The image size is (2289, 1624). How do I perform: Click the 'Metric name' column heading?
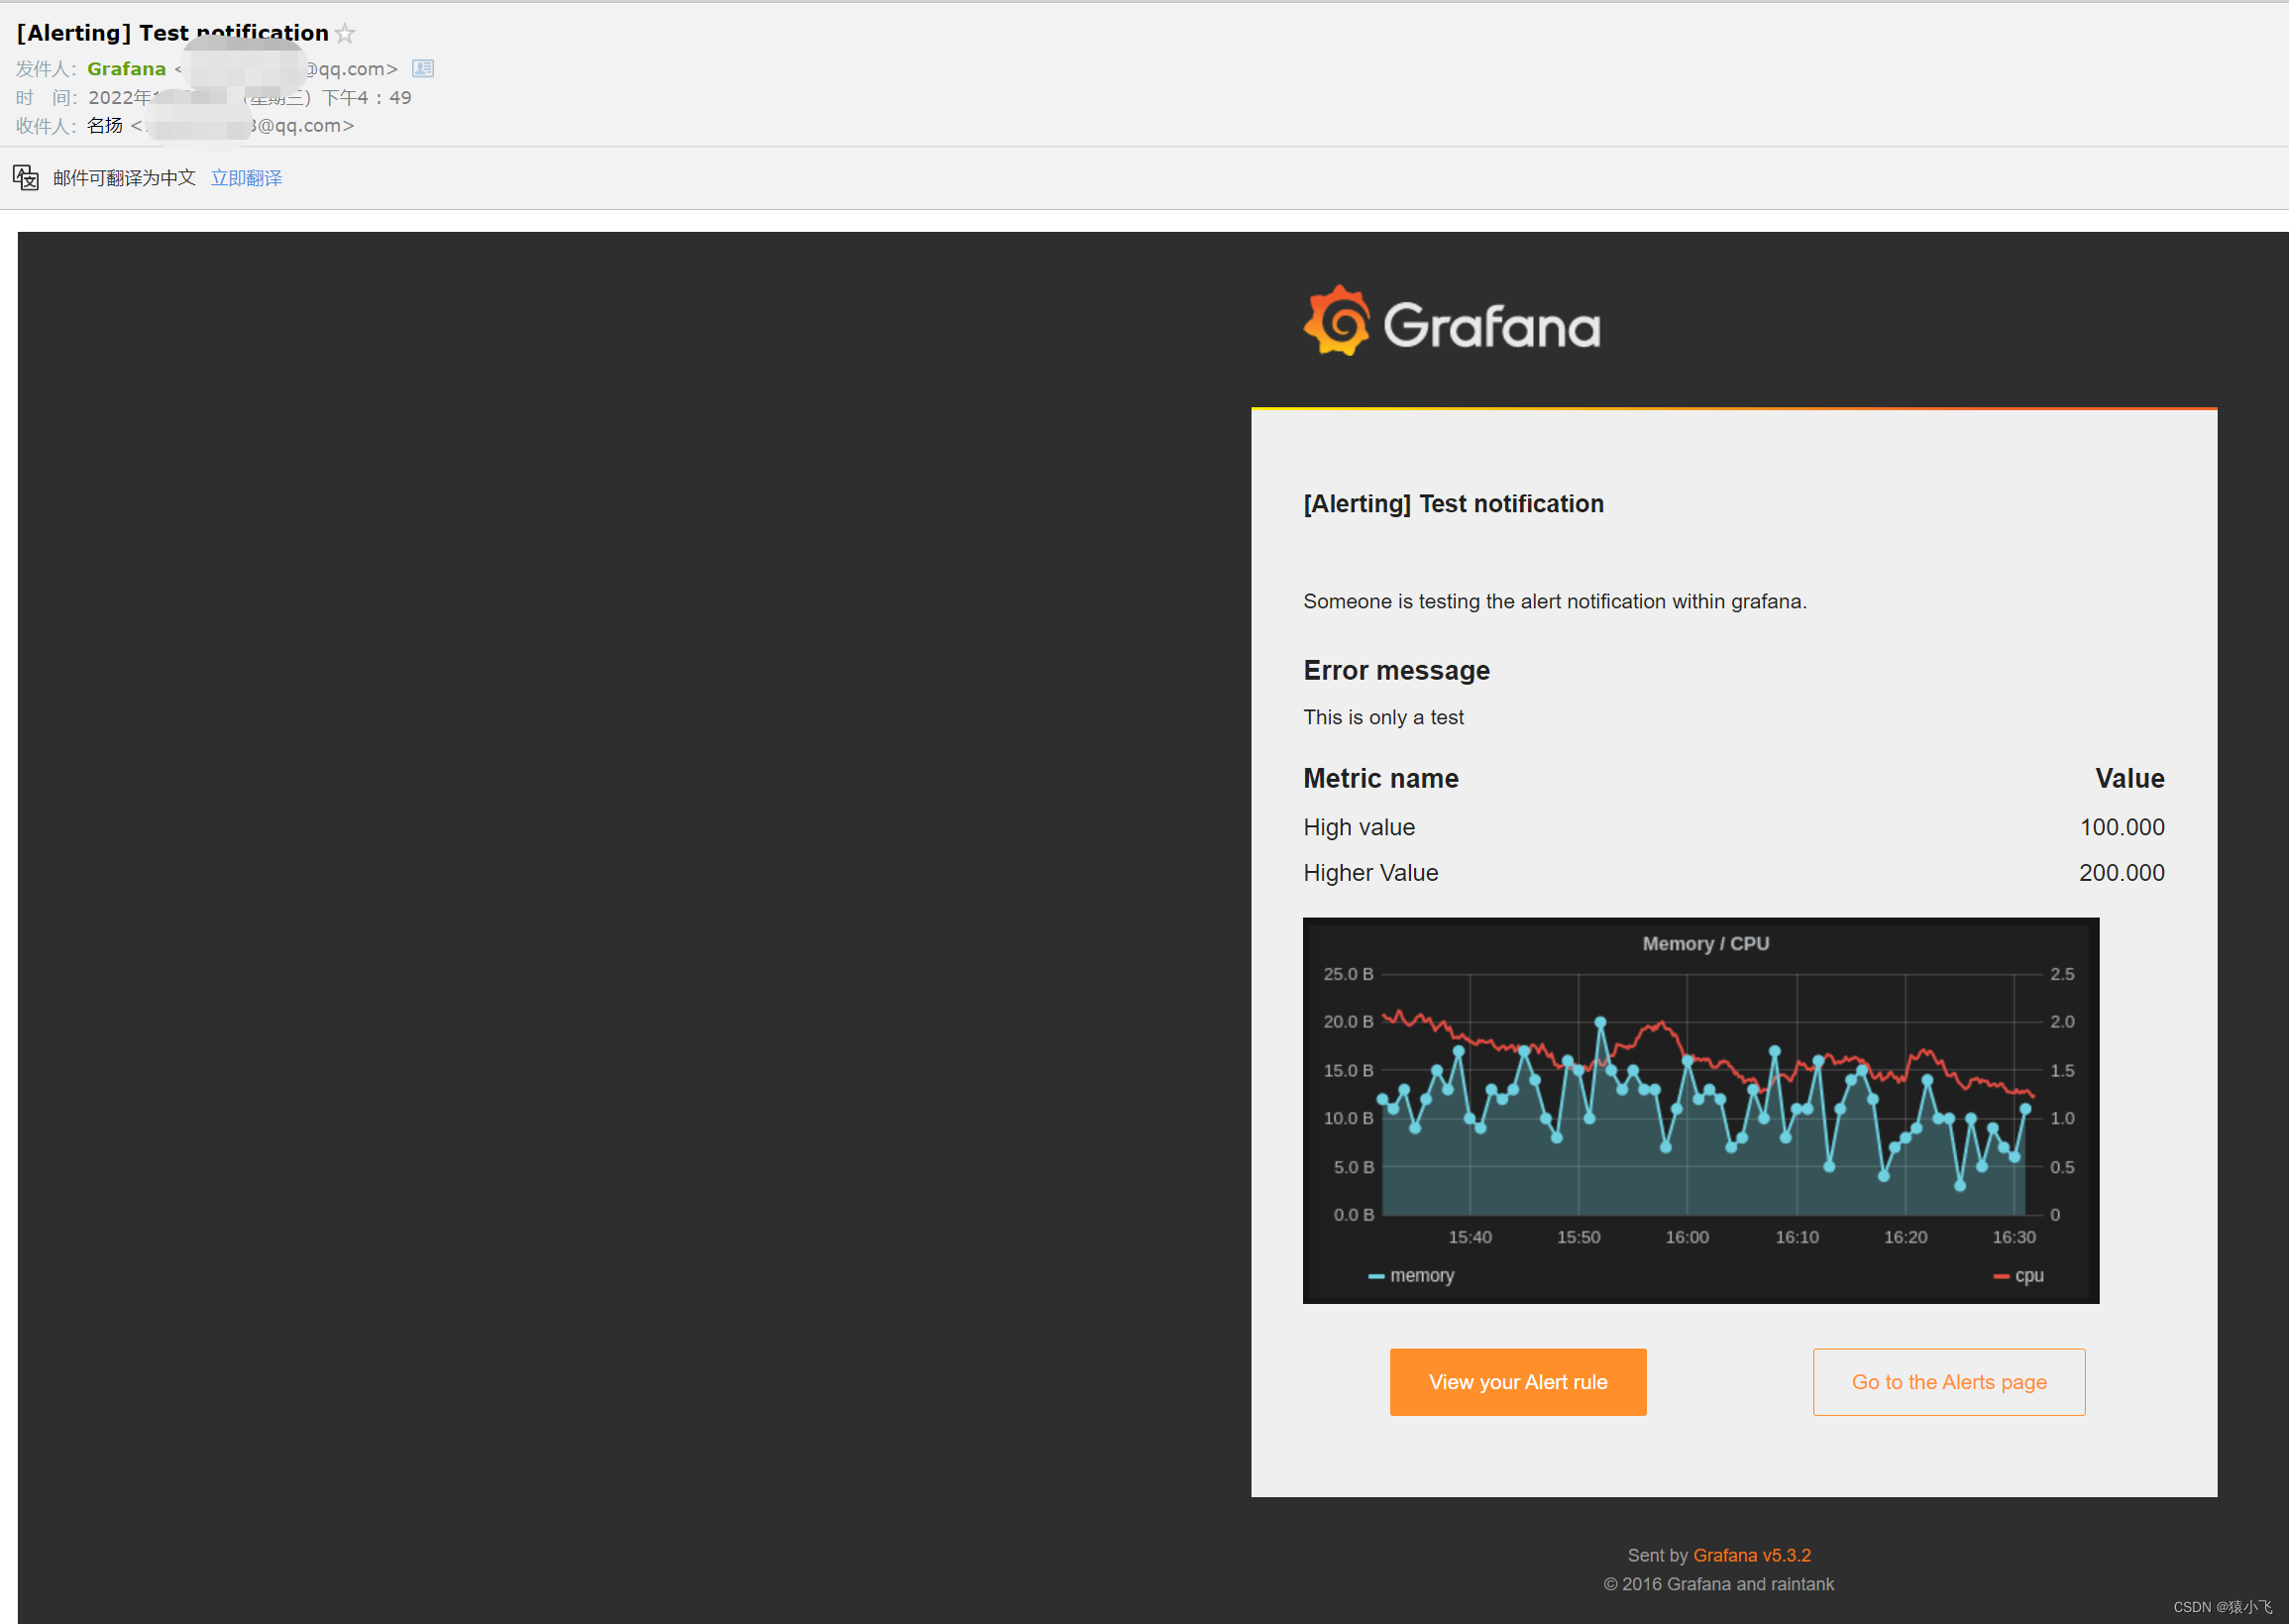click(x=1380, y=778)
